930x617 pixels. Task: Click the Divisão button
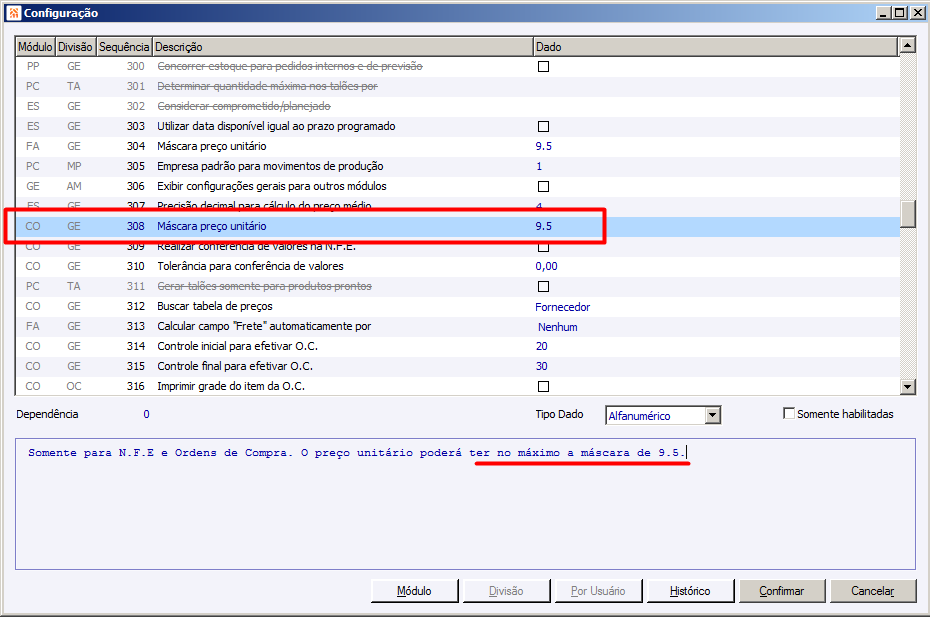pos(506,591)
